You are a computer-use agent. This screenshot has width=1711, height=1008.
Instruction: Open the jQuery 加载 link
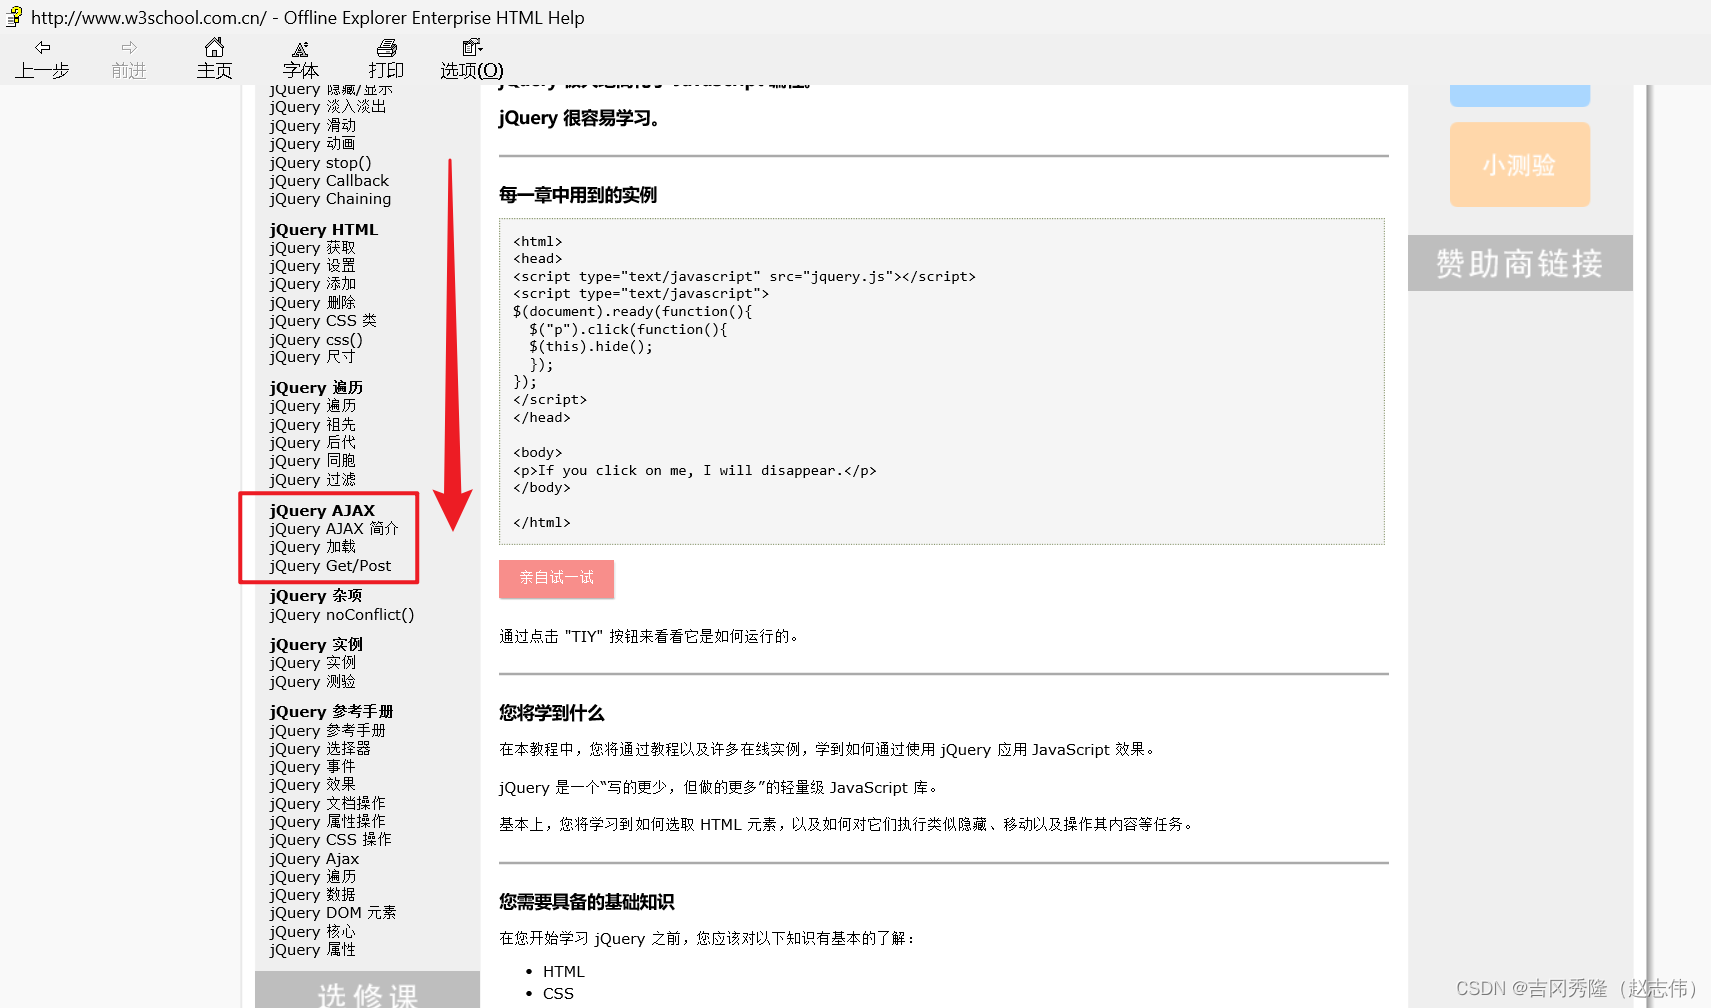(312, 547)
